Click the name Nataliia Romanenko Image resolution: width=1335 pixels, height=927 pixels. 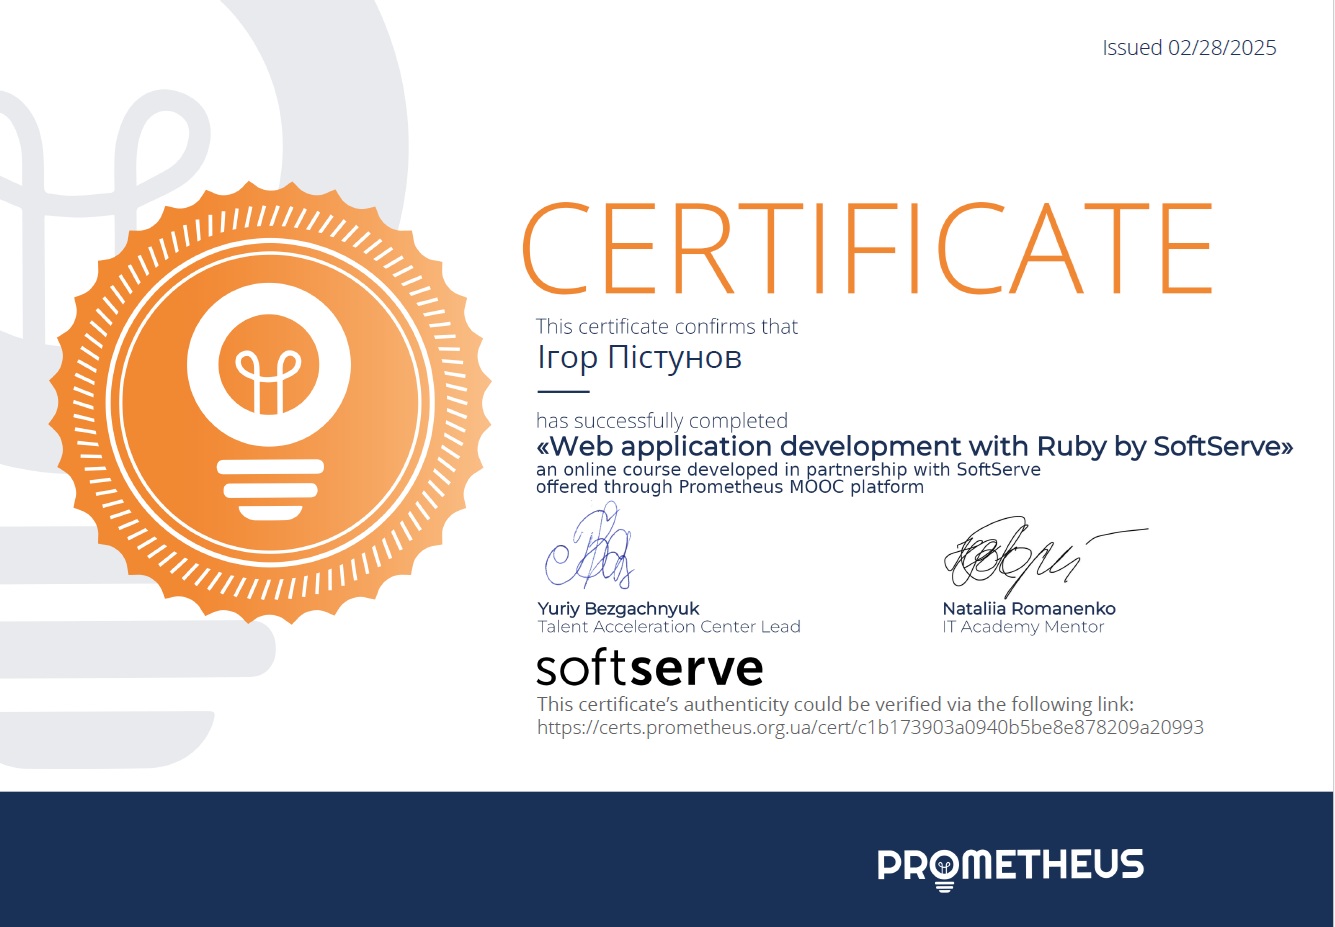tap(1029, 608)
